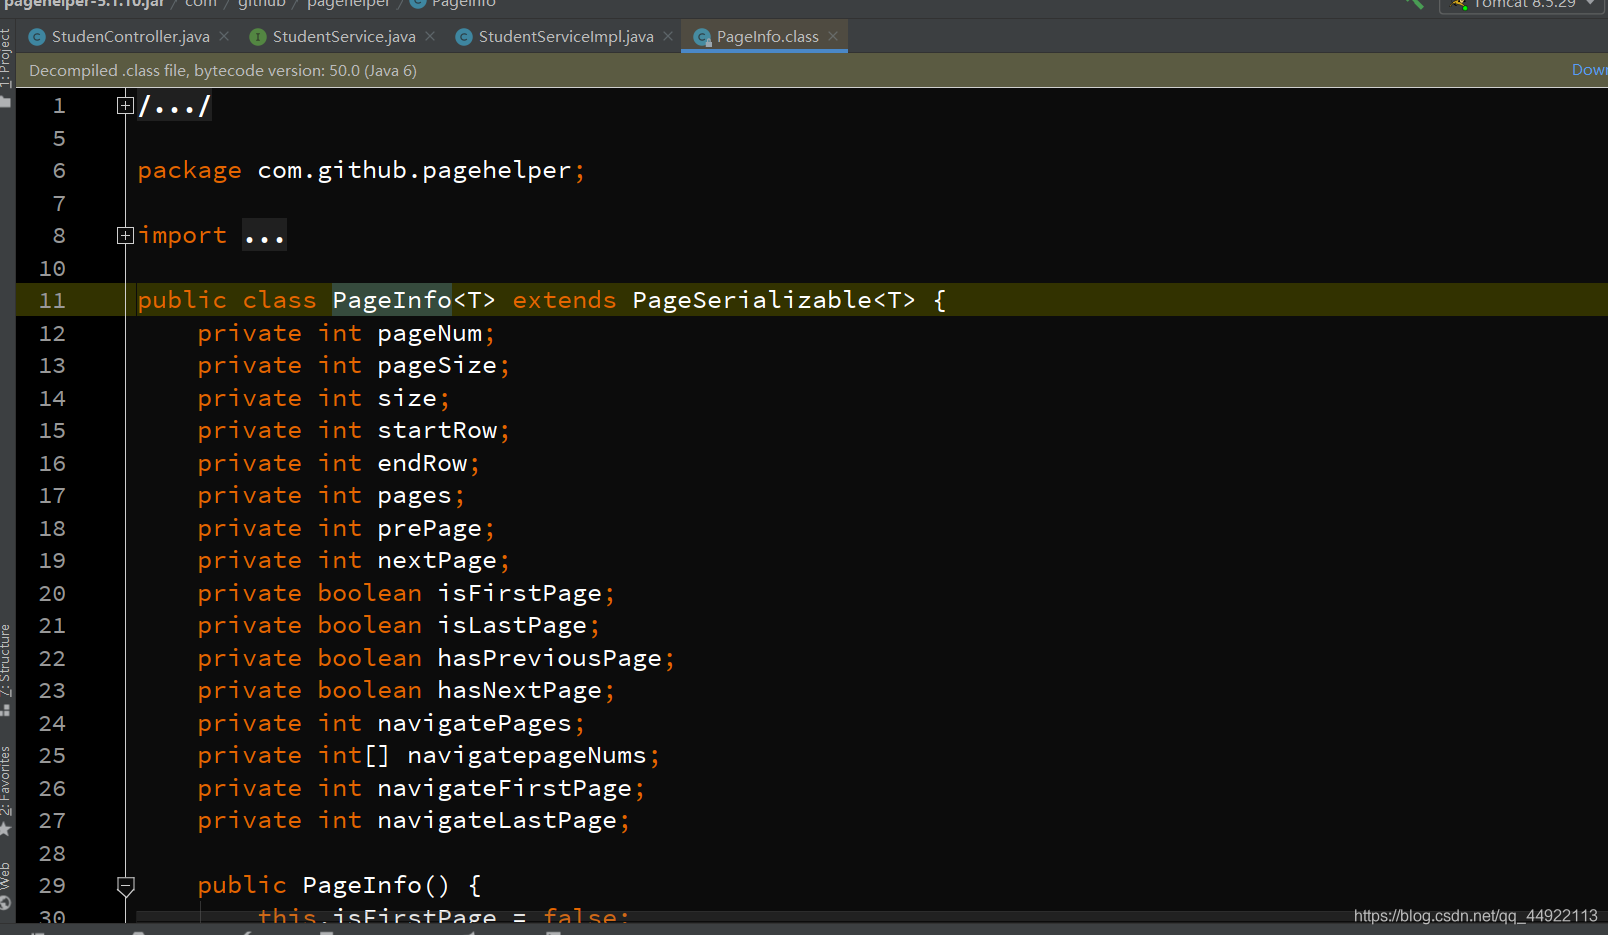Click the Favorites star icon
Image resolution: width=1608 pixels, height=935 pixels.
pos(6,829)
